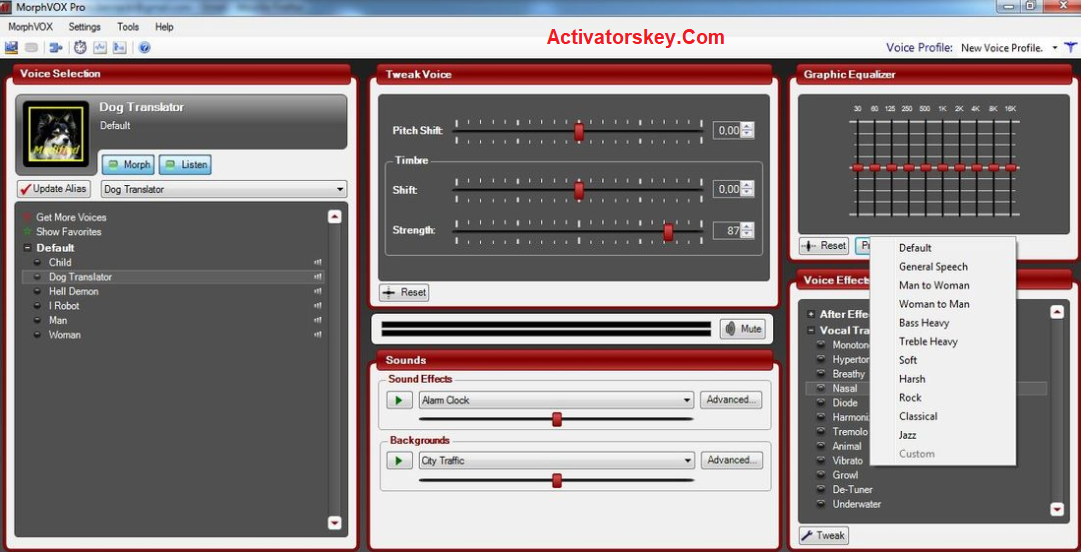Click the 30 Hz equalizer band slider
1081x555 pixels.
coord(857,168)
